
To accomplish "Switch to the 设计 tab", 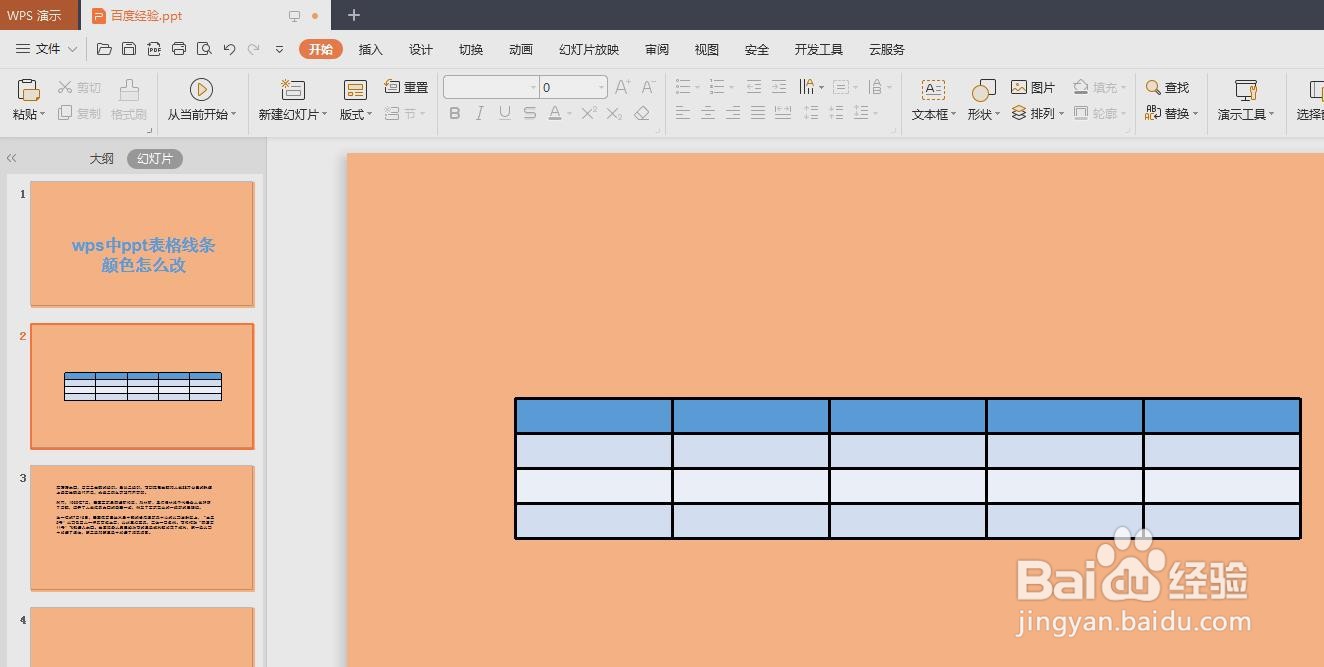I will tap(421, 49).
